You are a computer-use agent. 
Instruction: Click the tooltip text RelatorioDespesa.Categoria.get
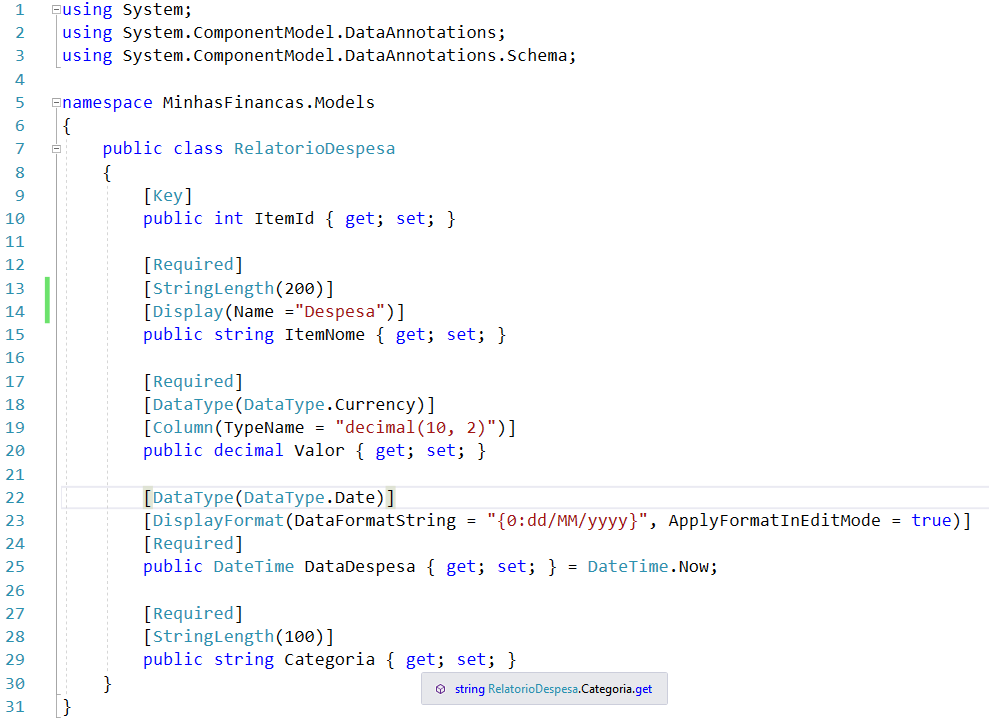tap(570, 689)
